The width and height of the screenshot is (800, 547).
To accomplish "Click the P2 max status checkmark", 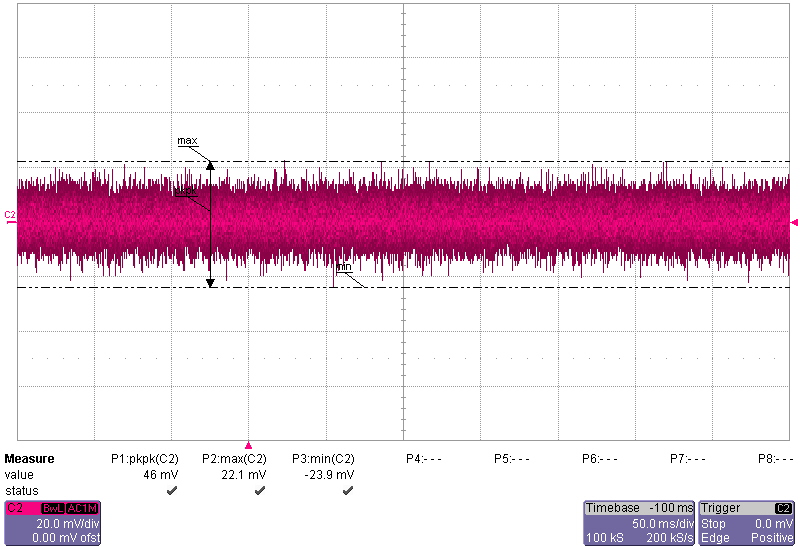I will [x=260, y=491].
